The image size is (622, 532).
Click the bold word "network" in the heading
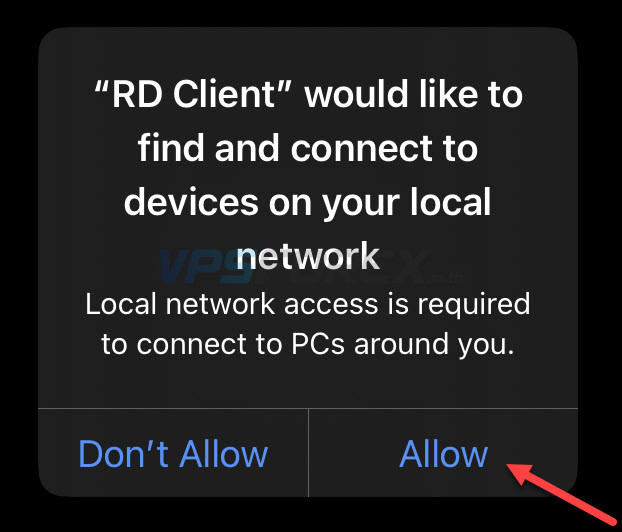click(x=308, y=257)
